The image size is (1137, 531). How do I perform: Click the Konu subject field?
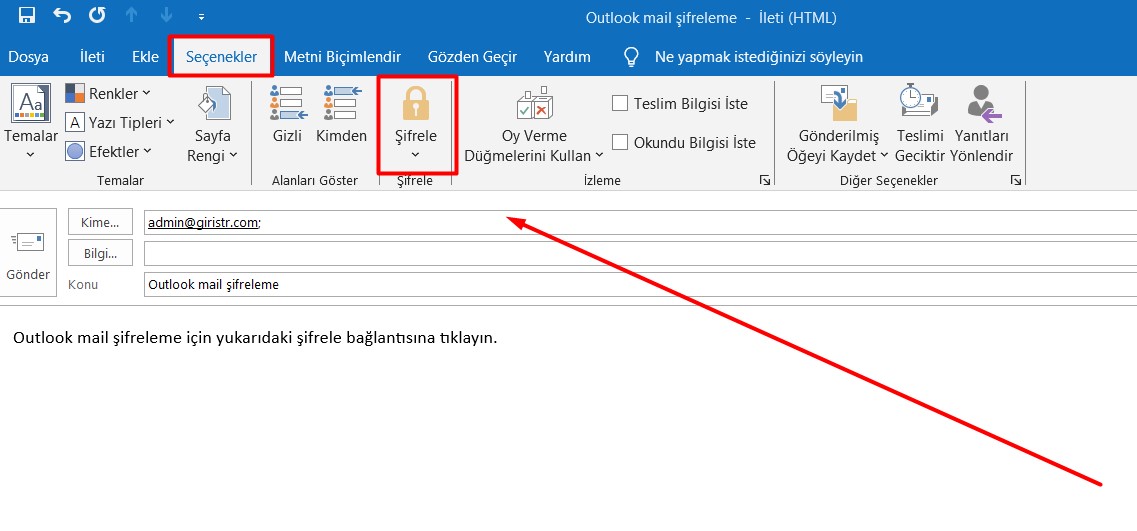pos(640,284)
